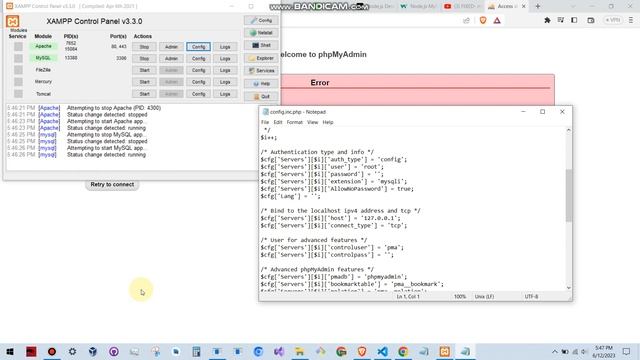Open Chrome from the taskbar

pyautogui.click(x=403, y=351)
